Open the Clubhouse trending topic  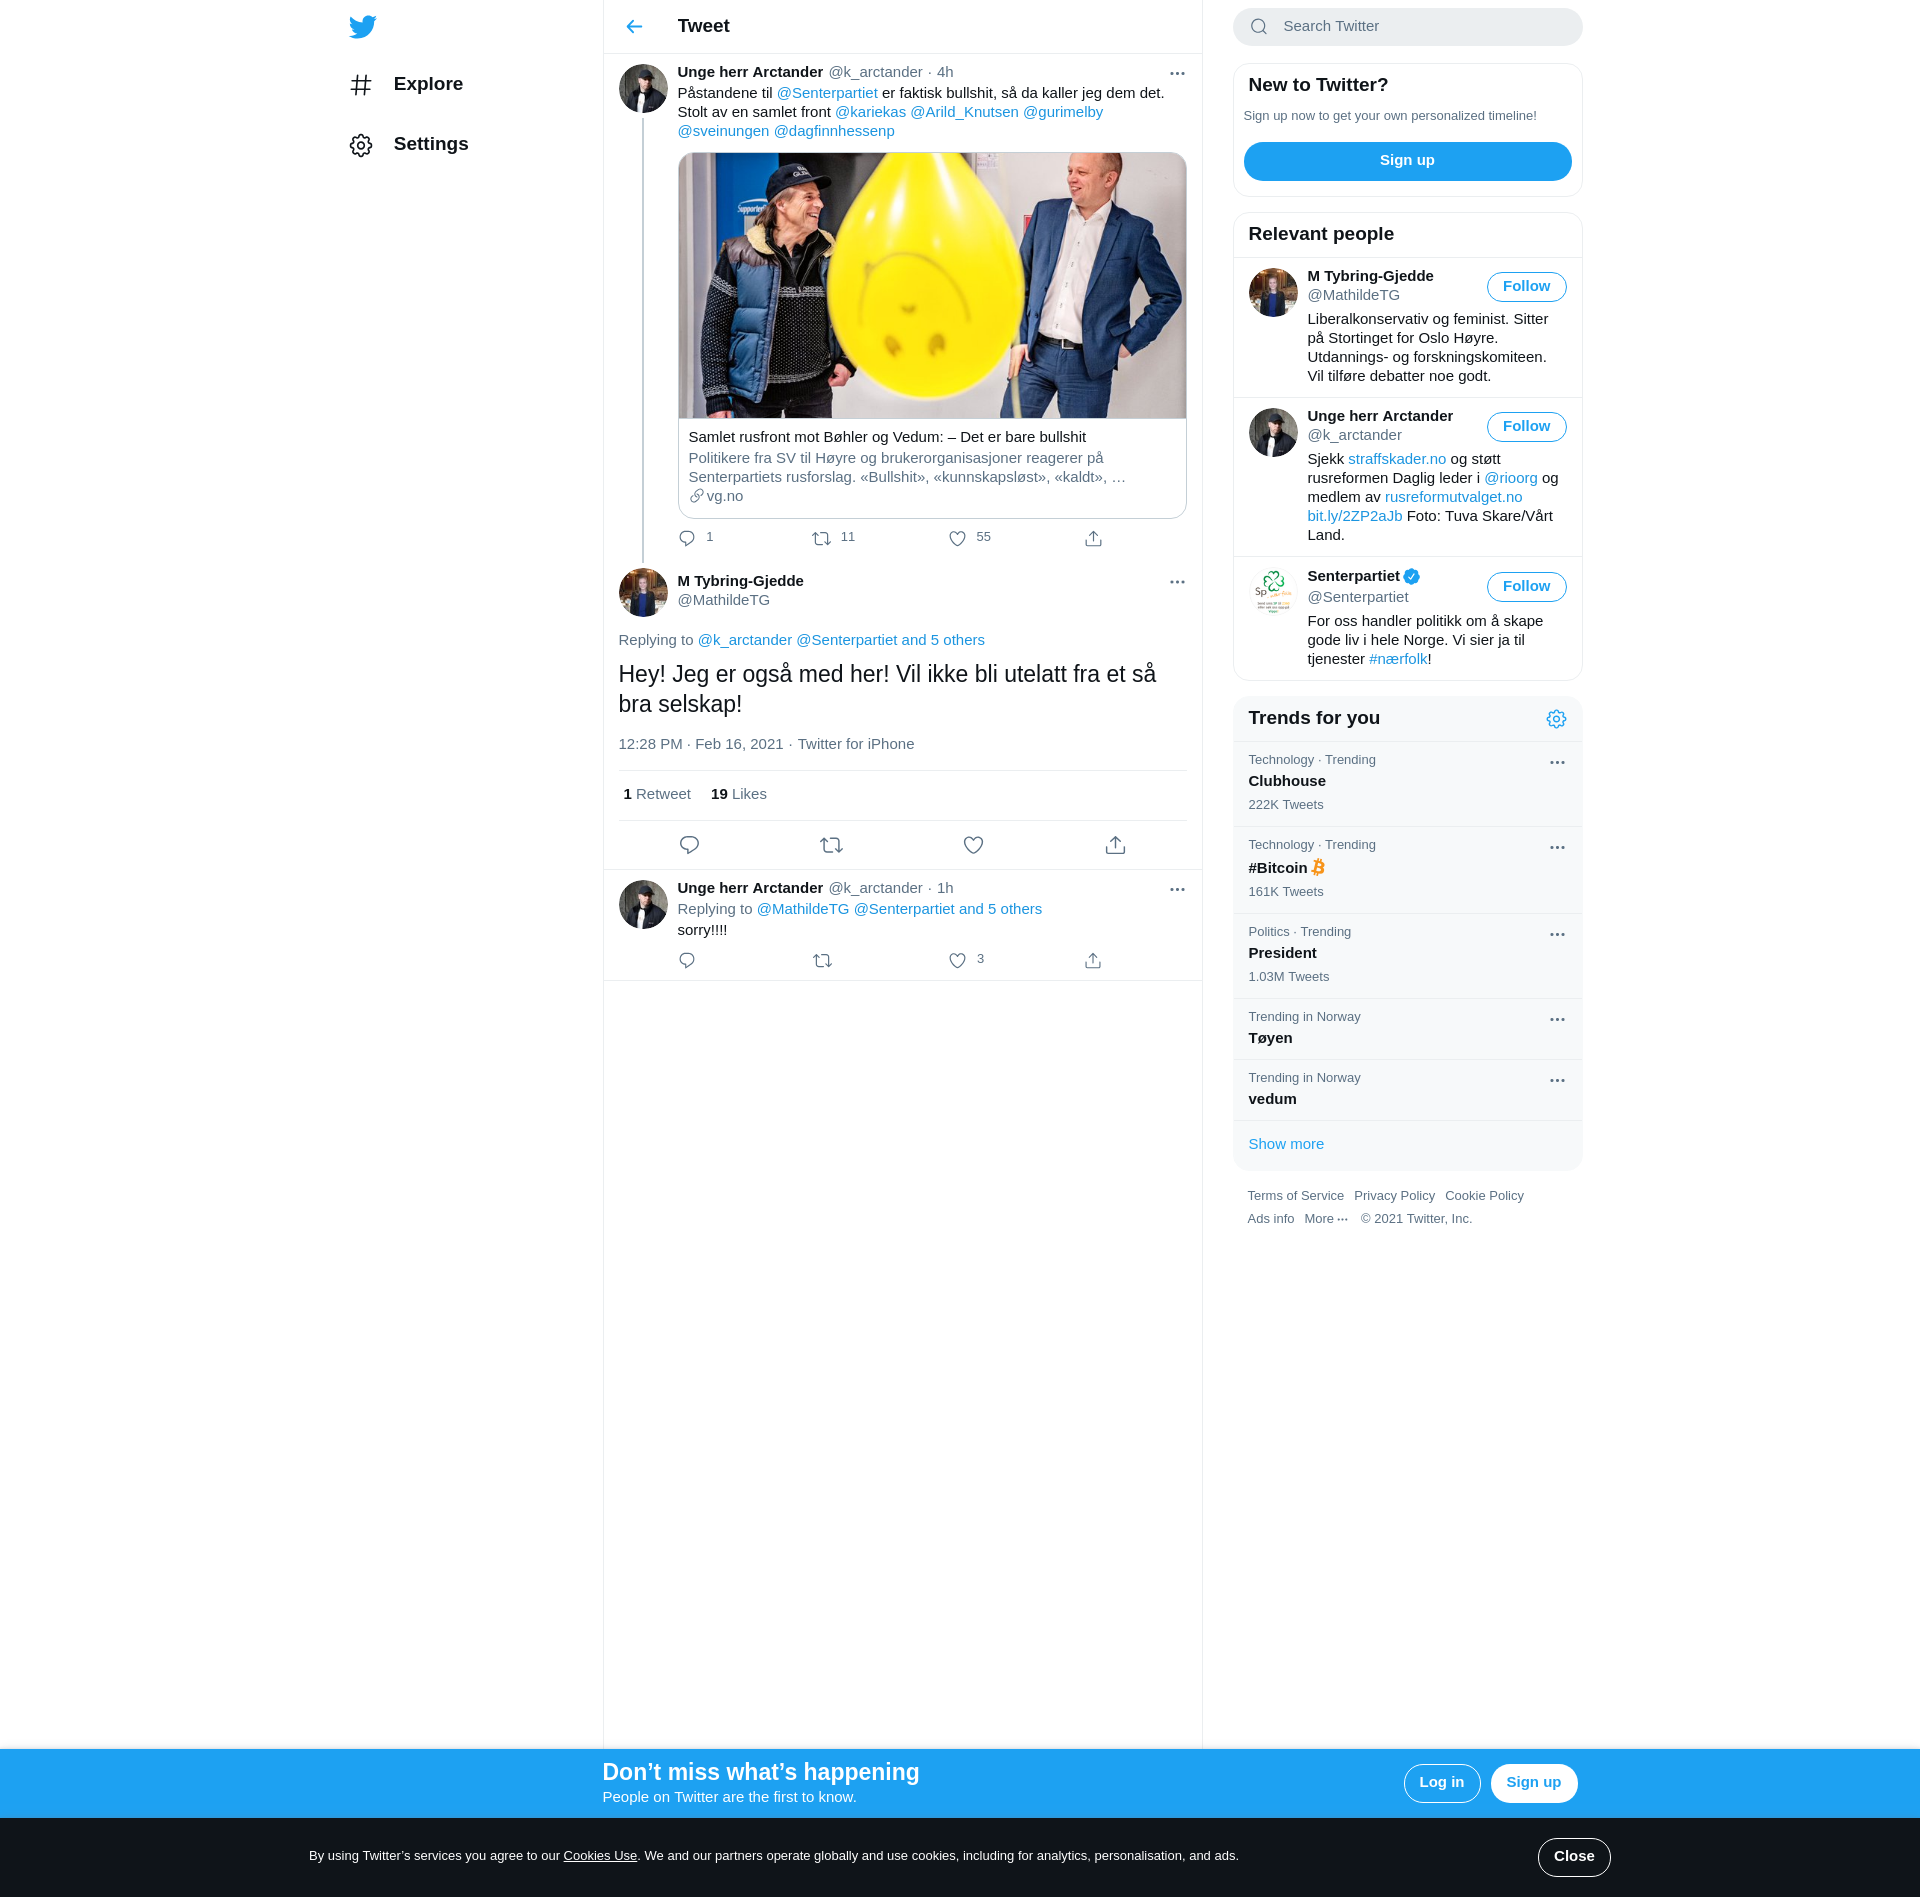coord(1407,783)
